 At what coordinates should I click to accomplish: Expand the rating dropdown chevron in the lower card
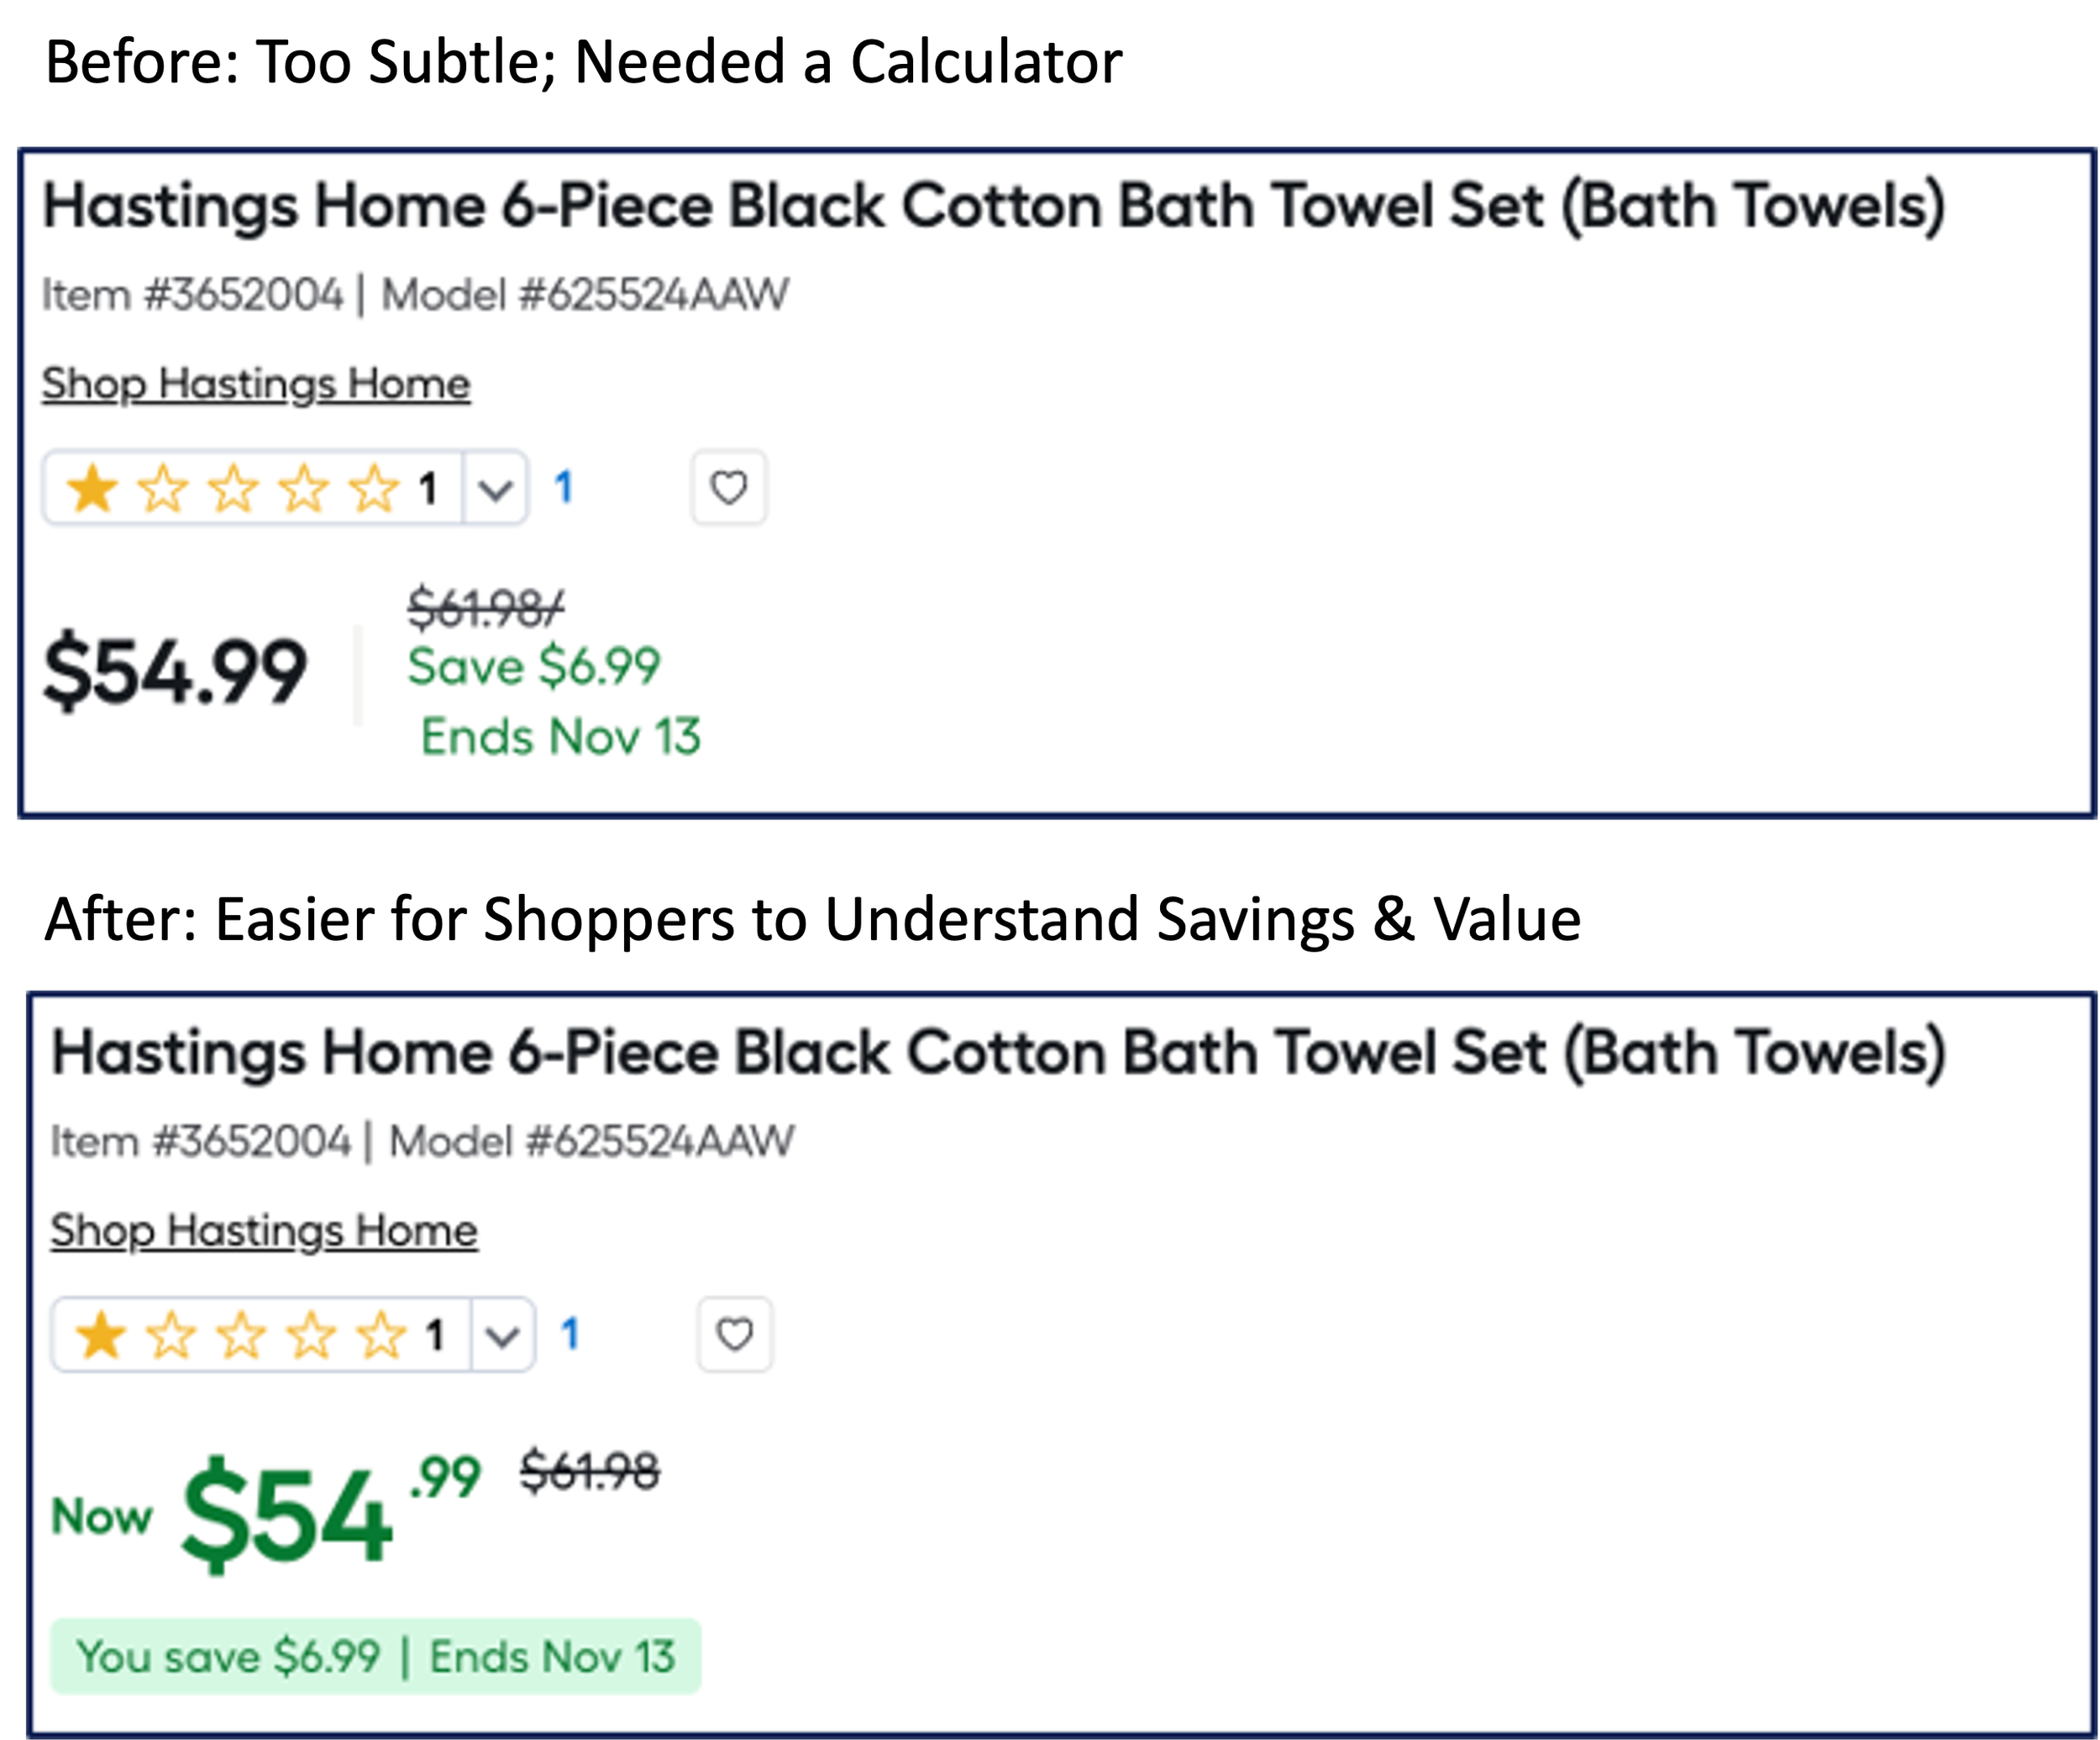pos(502,1336)
